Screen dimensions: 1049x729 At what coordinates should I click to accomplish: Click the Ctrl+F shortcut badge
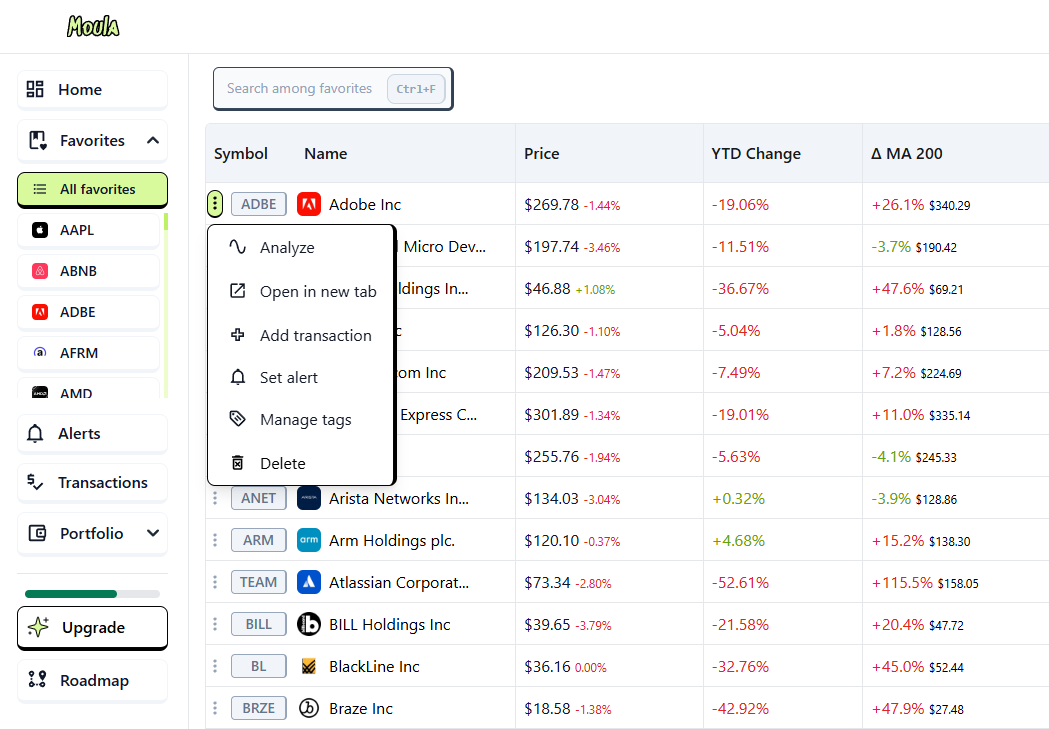[416, 89]
